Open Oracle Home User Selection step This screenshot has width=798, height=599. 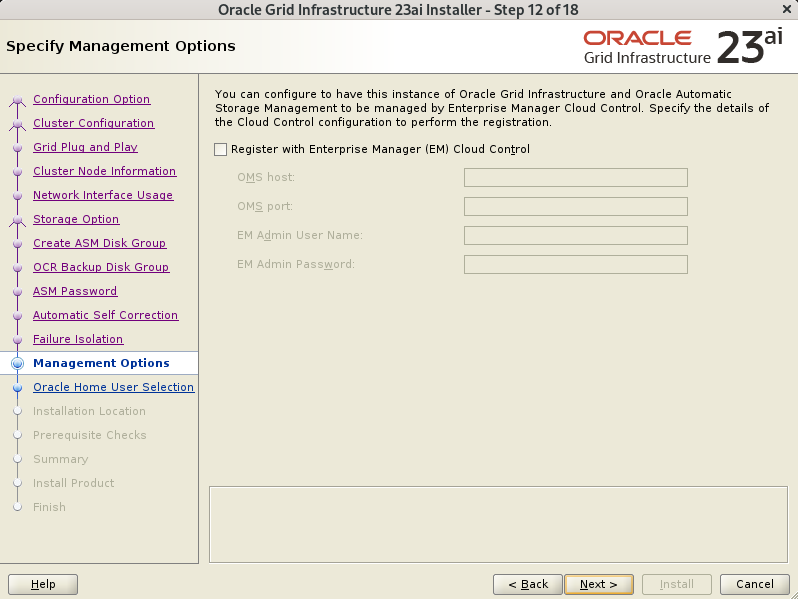(113, 387)
